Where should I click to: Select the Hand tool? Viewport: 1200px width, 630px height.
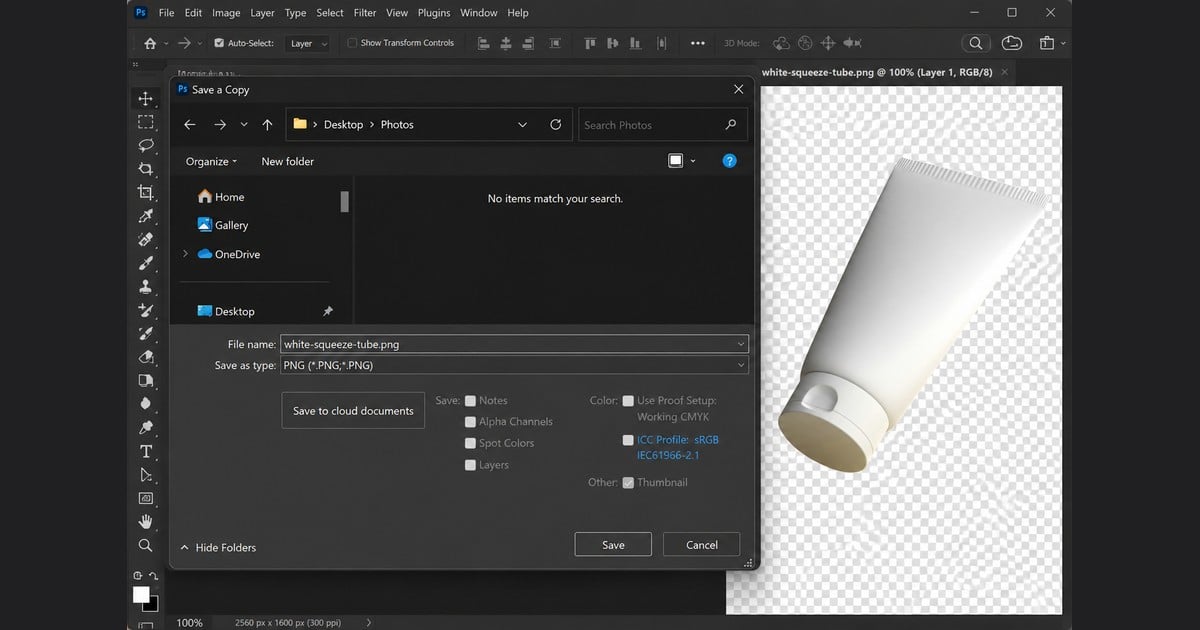[x=145, y=521]
